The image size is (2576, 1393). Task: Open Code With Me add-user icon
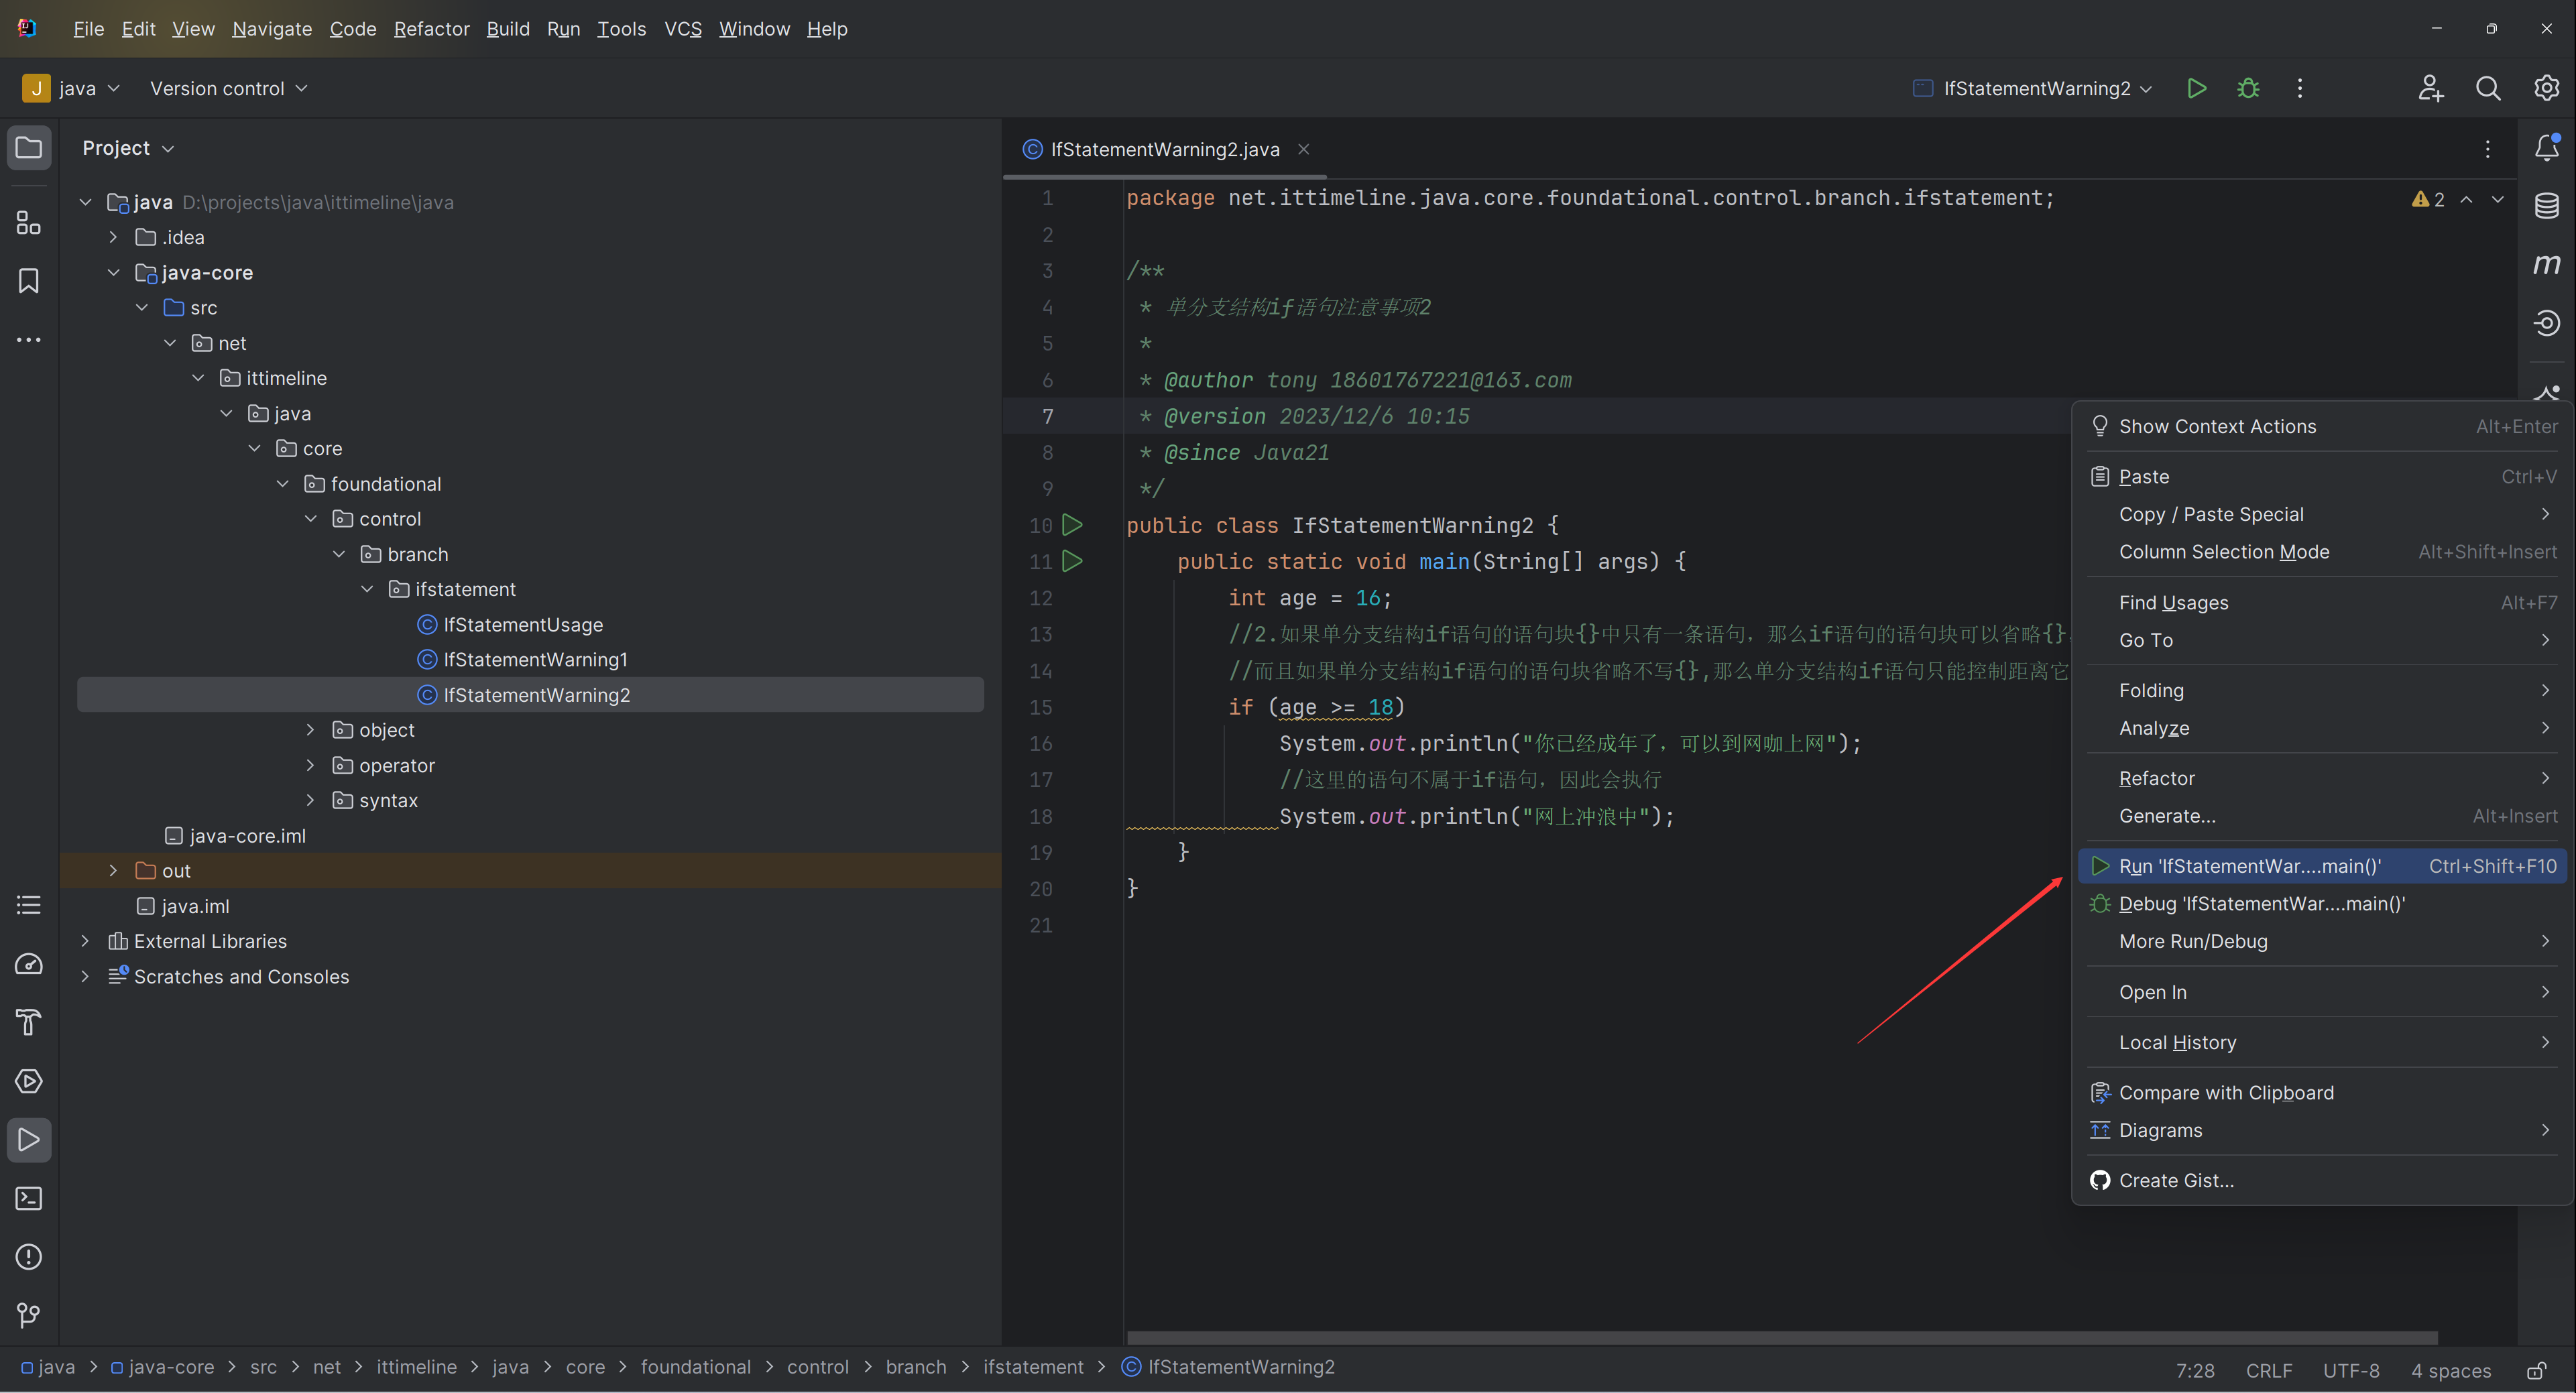point(2430,88)
